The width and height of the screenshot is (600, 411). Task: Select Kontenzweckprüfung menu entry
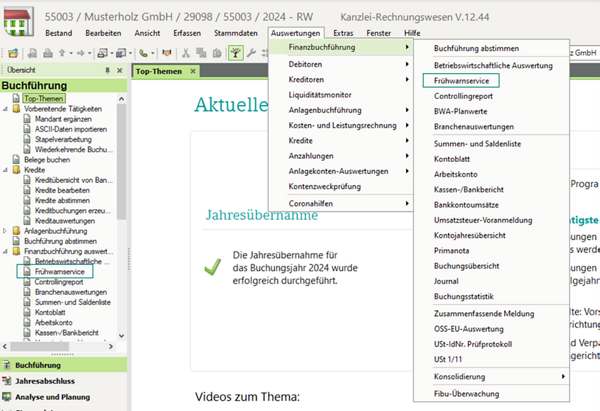click(x=341, y=187)
